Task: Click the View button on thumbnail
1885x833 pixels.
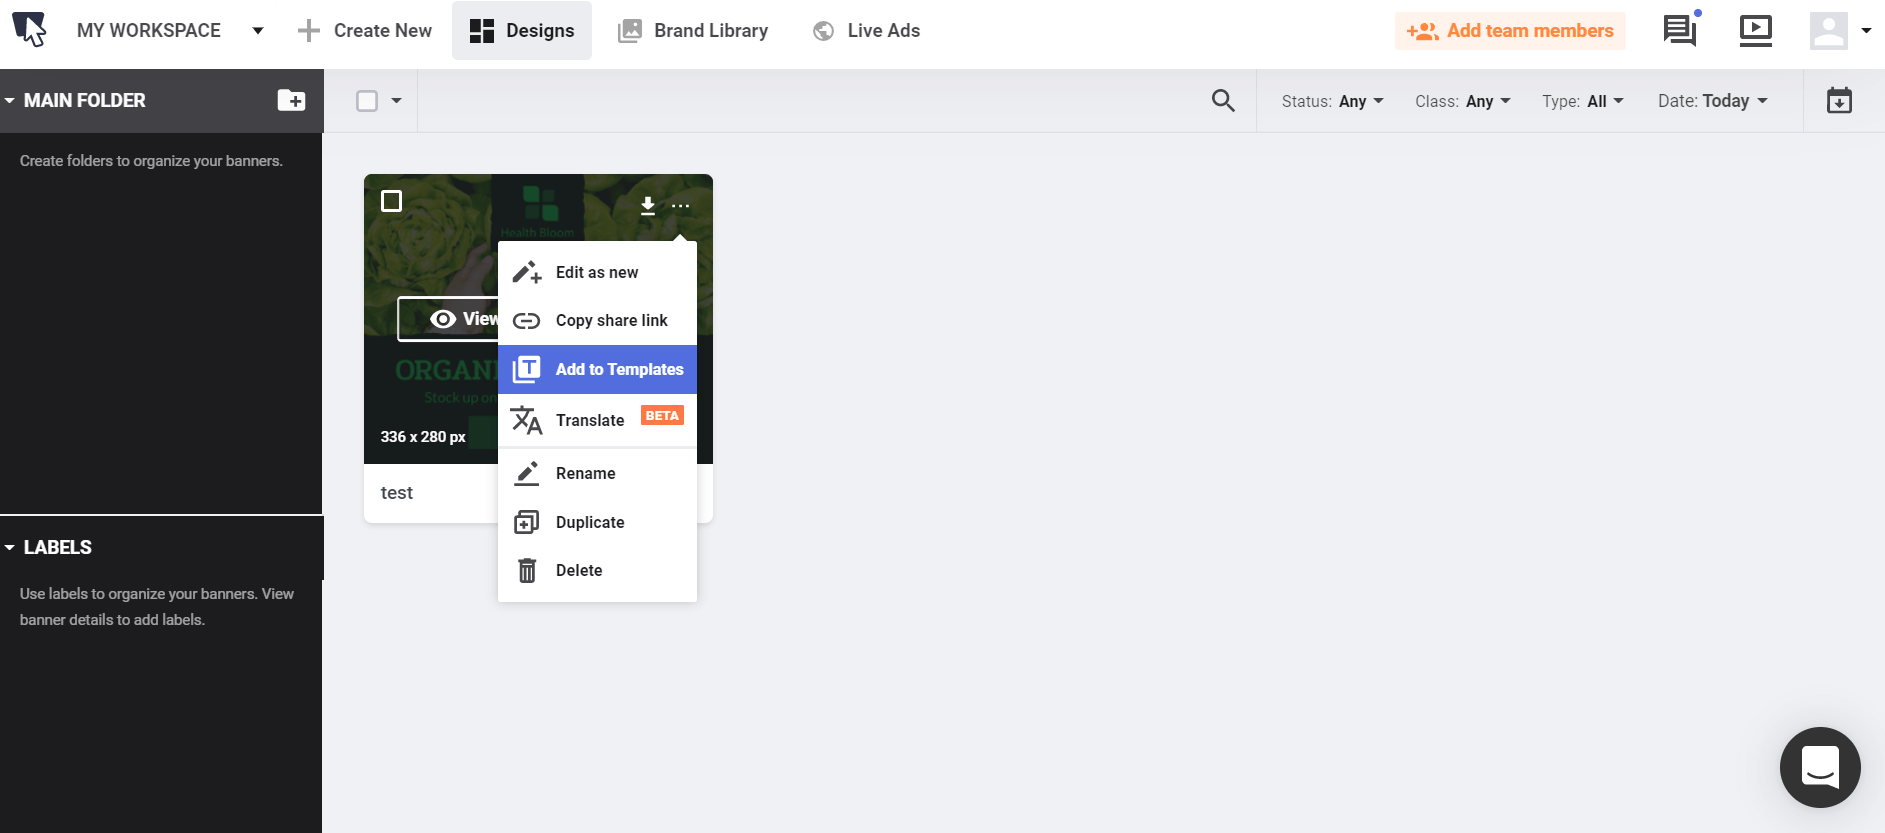Action: (448, 319)
